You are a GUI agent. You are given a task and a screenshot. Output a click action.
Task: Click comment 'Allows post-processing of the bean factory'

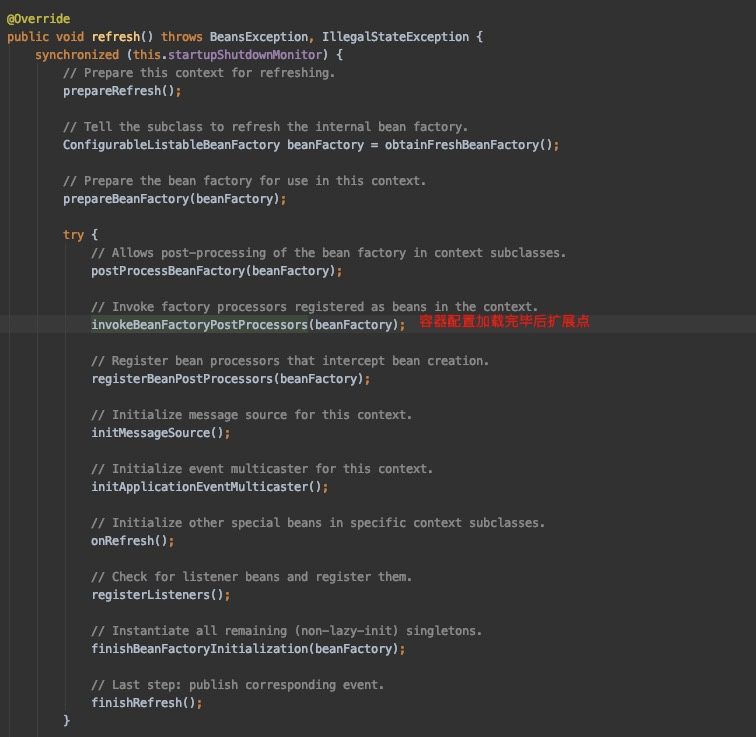coord(328,253)
